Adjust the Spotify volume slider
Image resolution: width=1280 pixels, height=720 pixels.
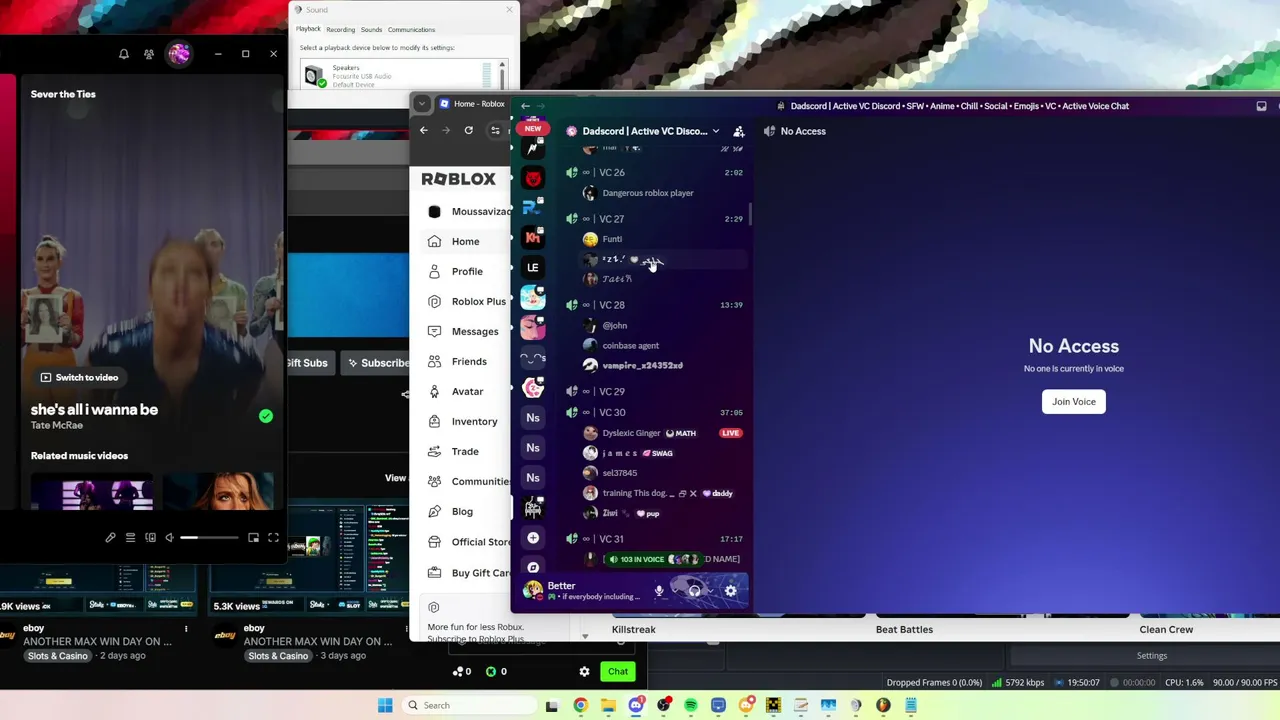coord(208,538)
